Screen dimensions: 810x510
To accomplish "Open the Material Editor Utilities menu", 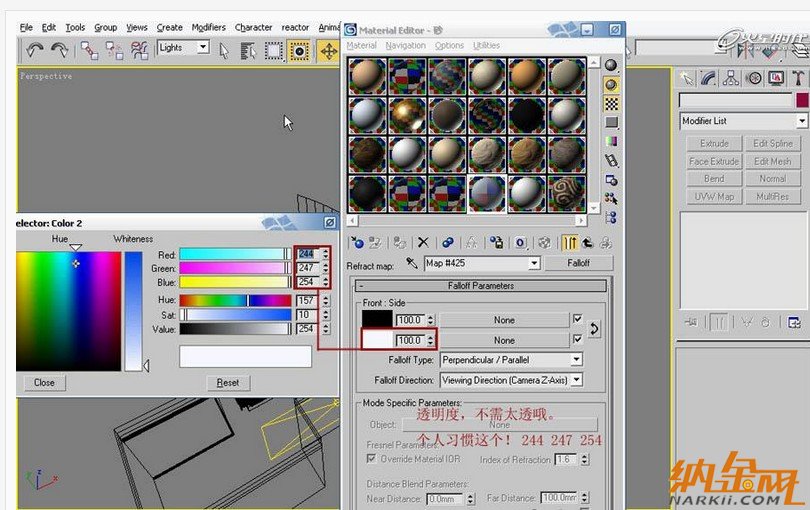I will click(x=487, y=45).
